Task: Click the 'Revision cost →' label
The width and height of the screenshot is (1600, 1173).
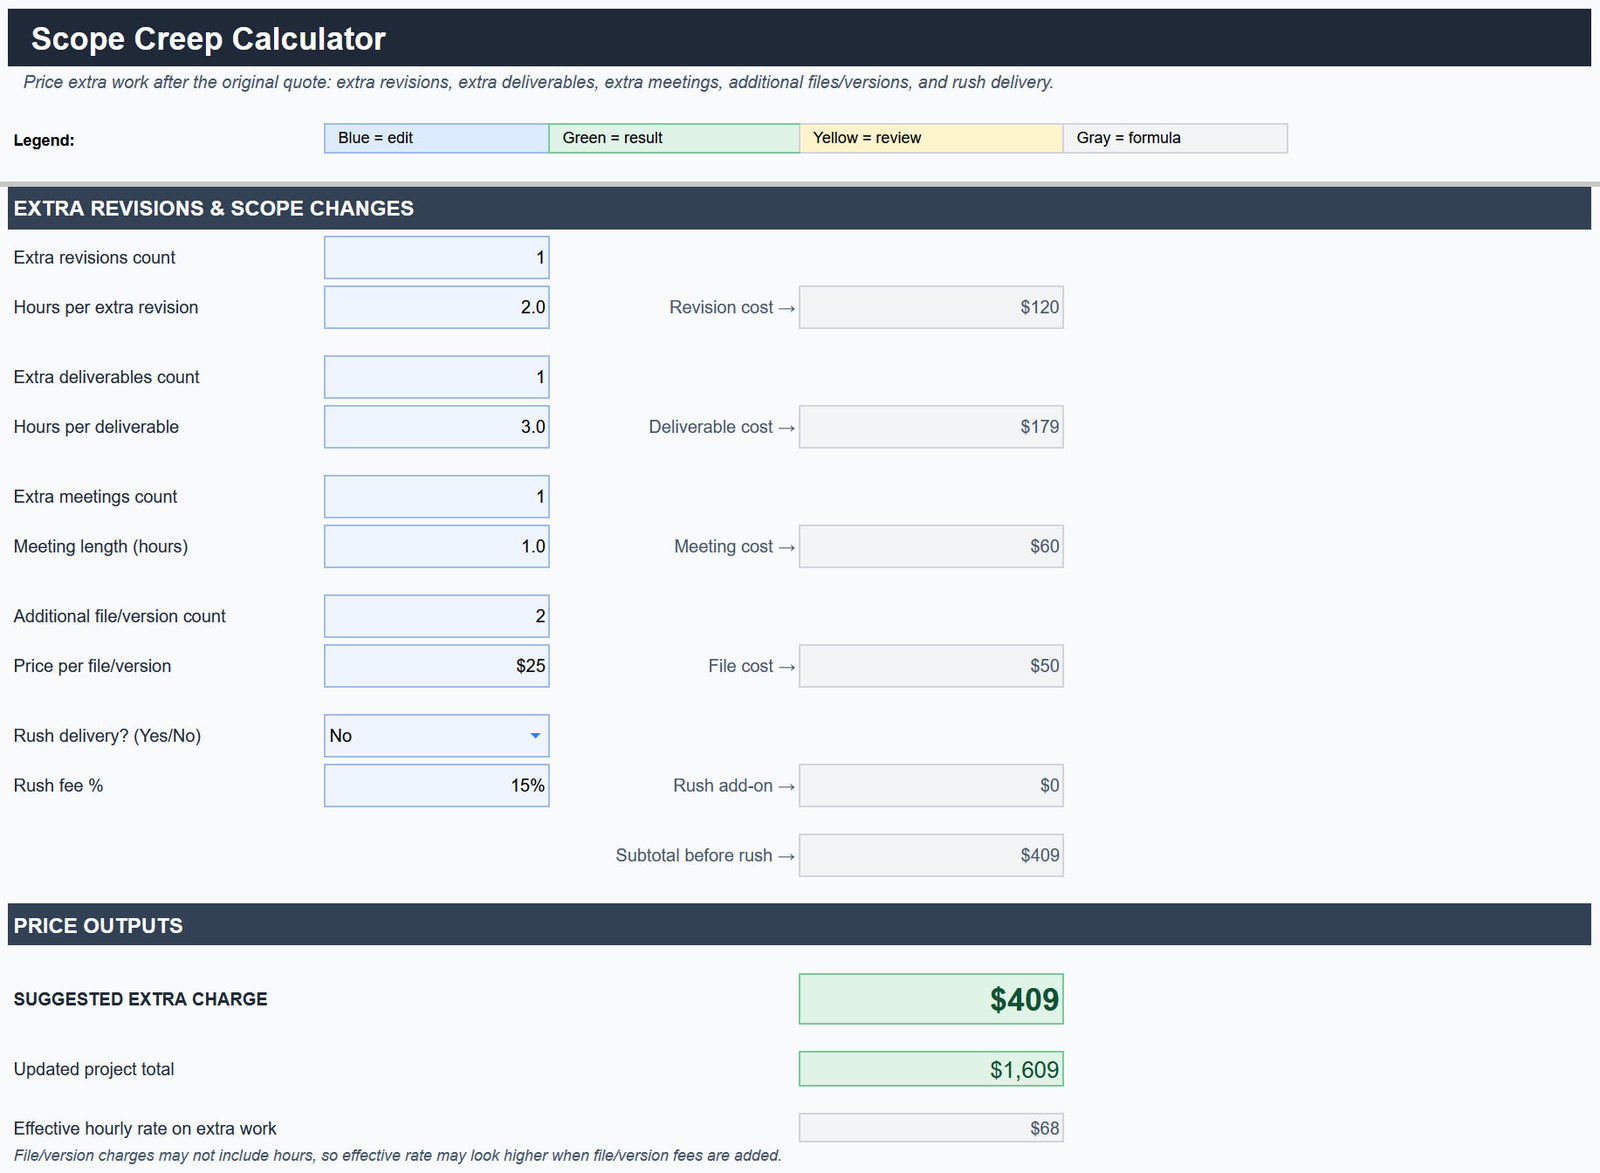Action: click(732, 308)
